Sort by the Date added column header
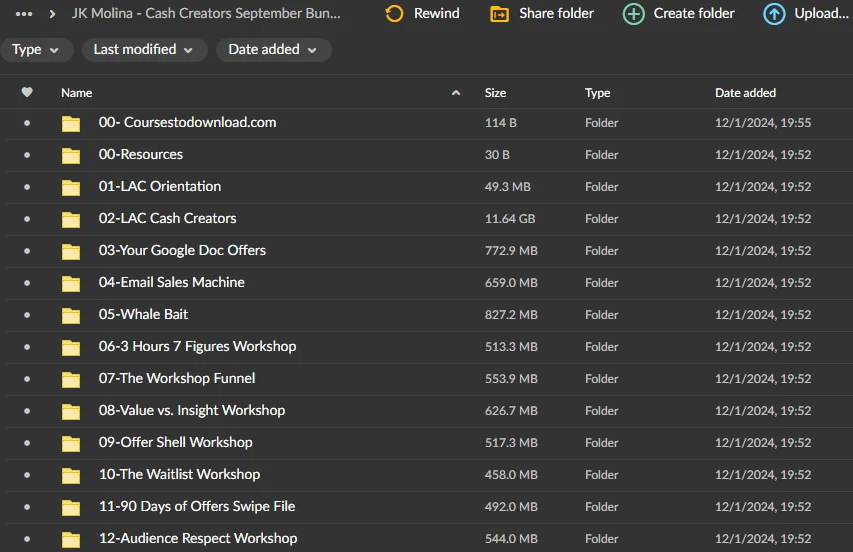The image size is (853, 552). [745, 93]
